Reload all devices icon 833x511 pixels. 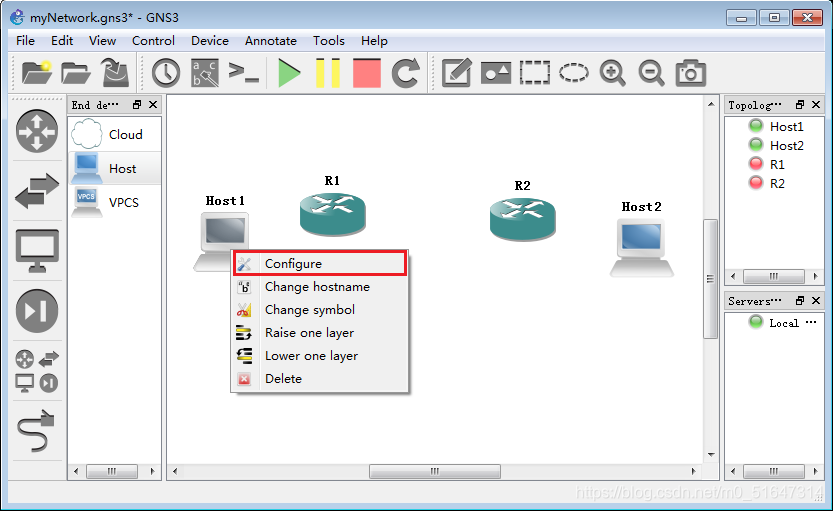[406, 73]
